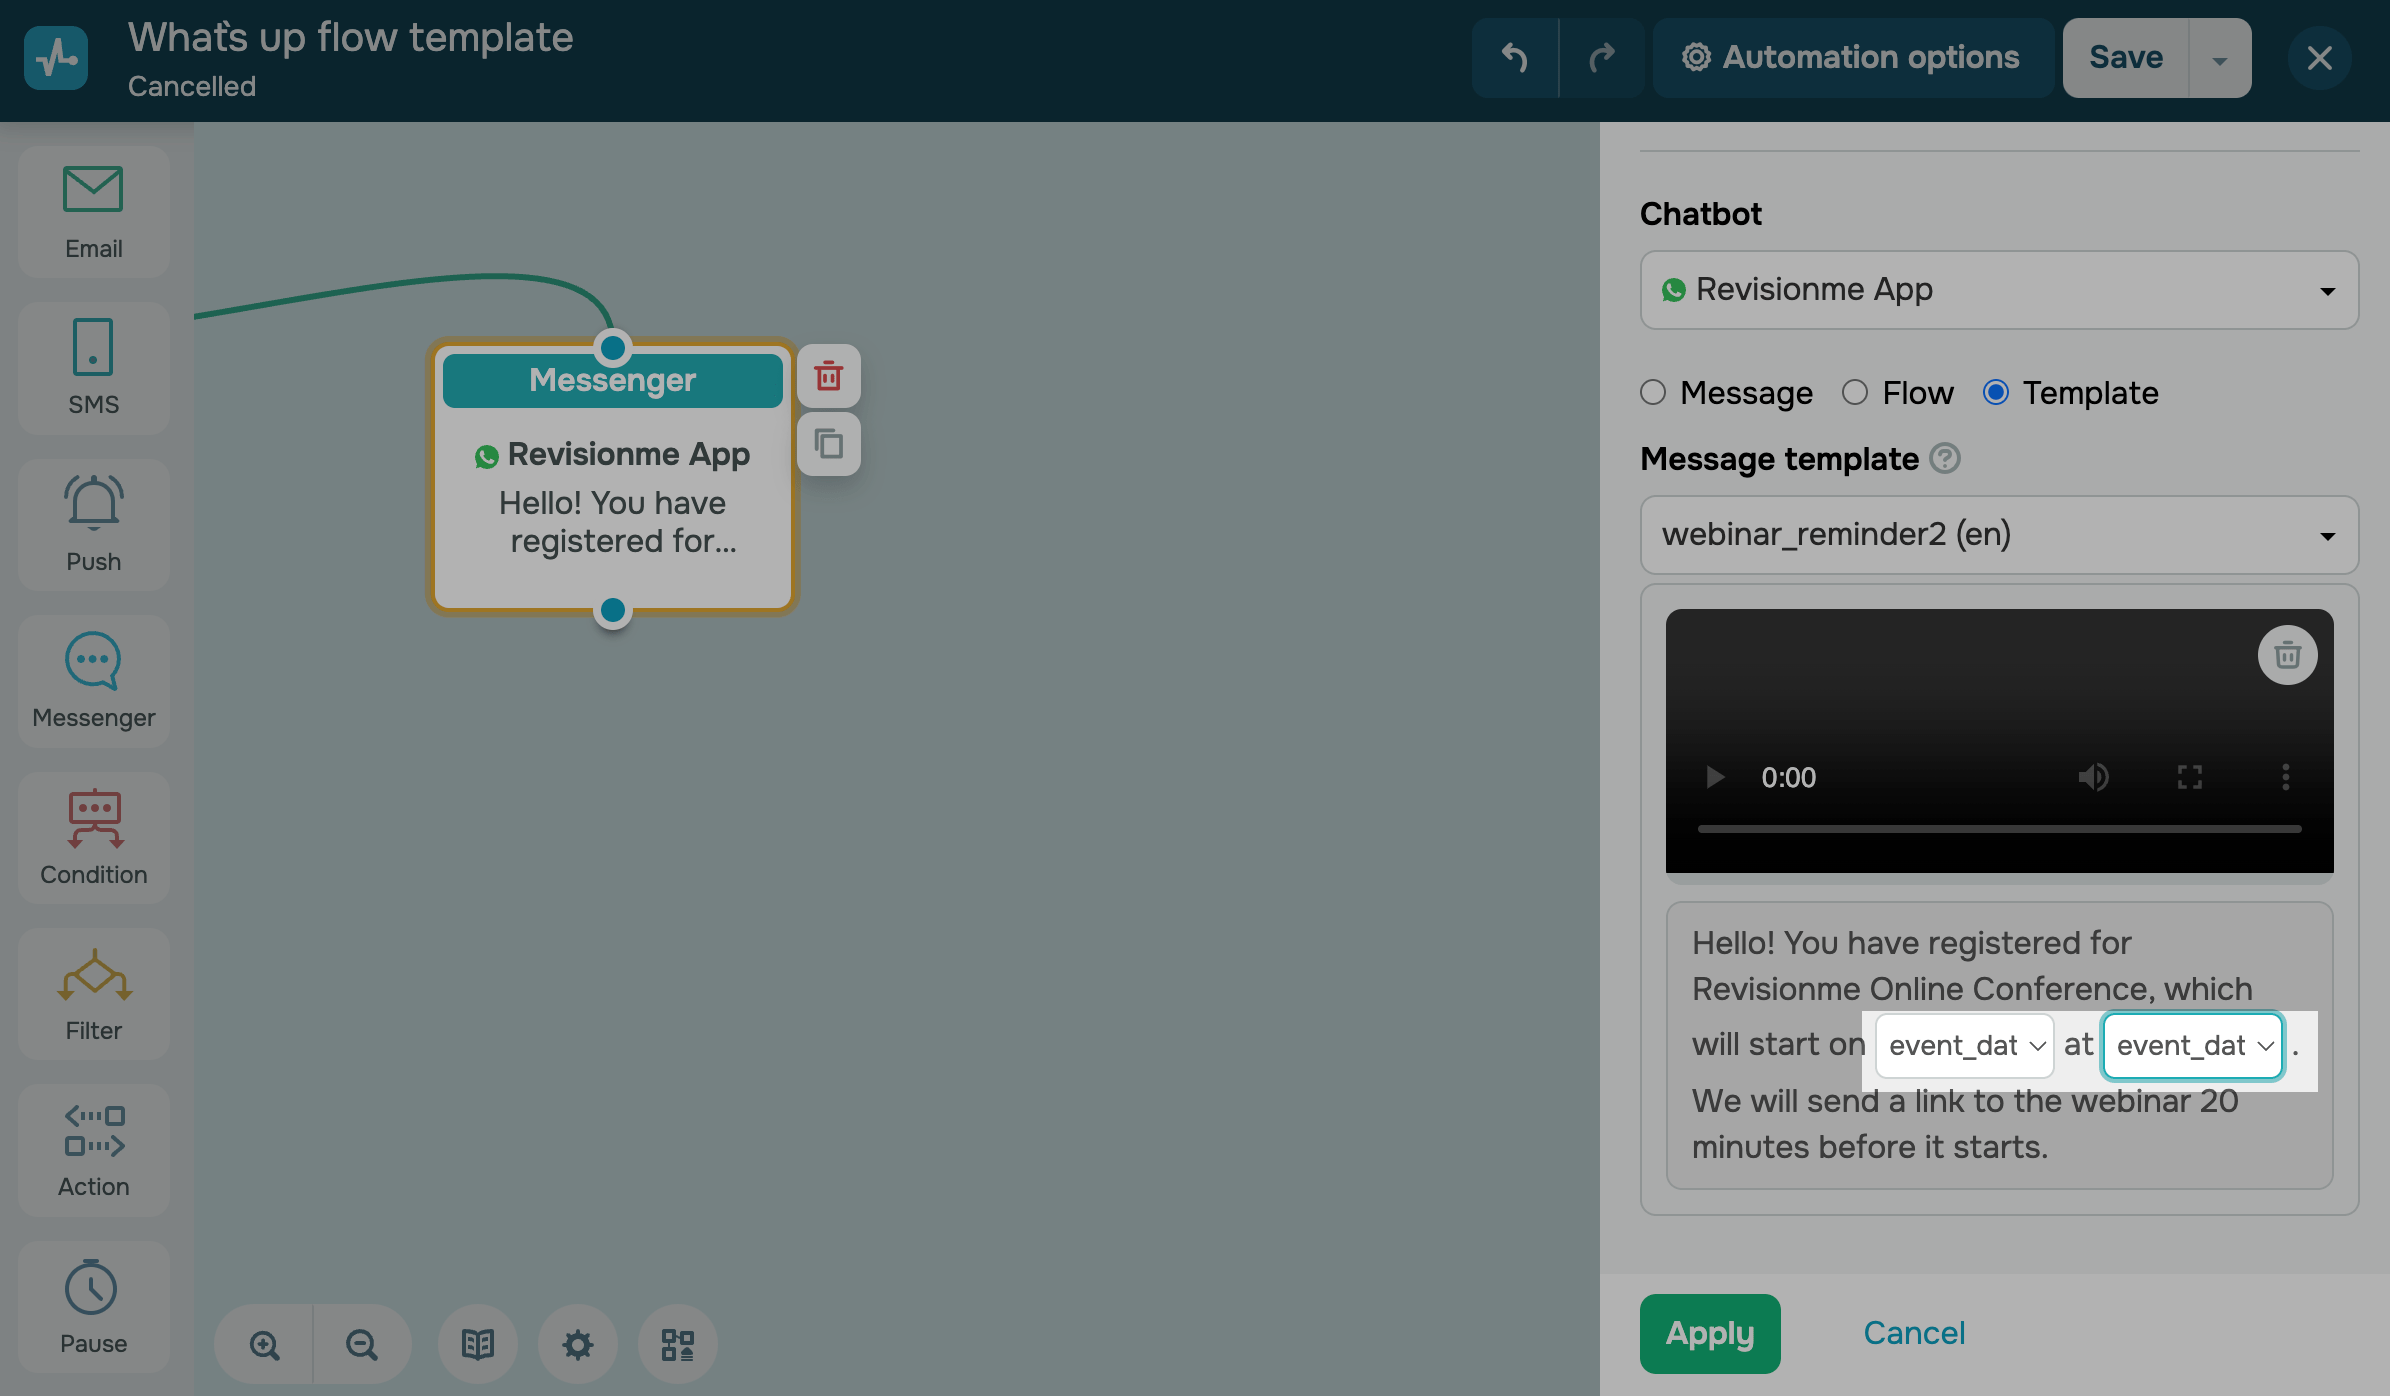
Task: Click the video progress bar
Action: click(1998, 829)
